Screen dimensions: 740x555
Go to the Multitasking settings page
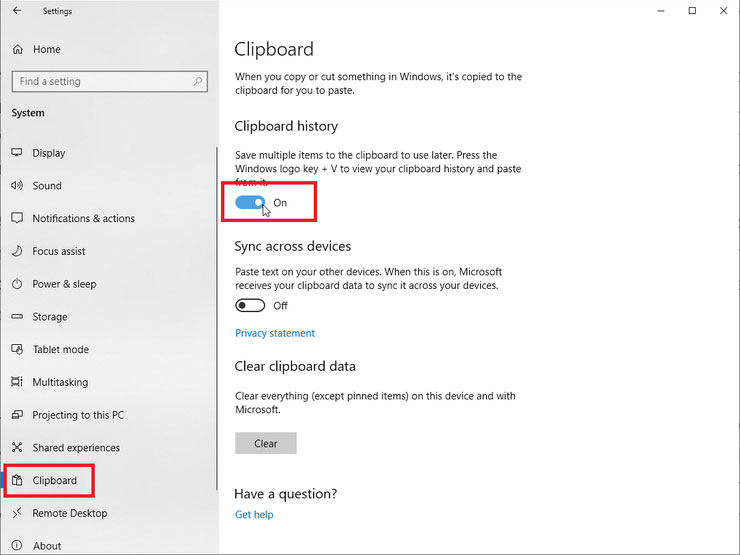tap(60, 382)
